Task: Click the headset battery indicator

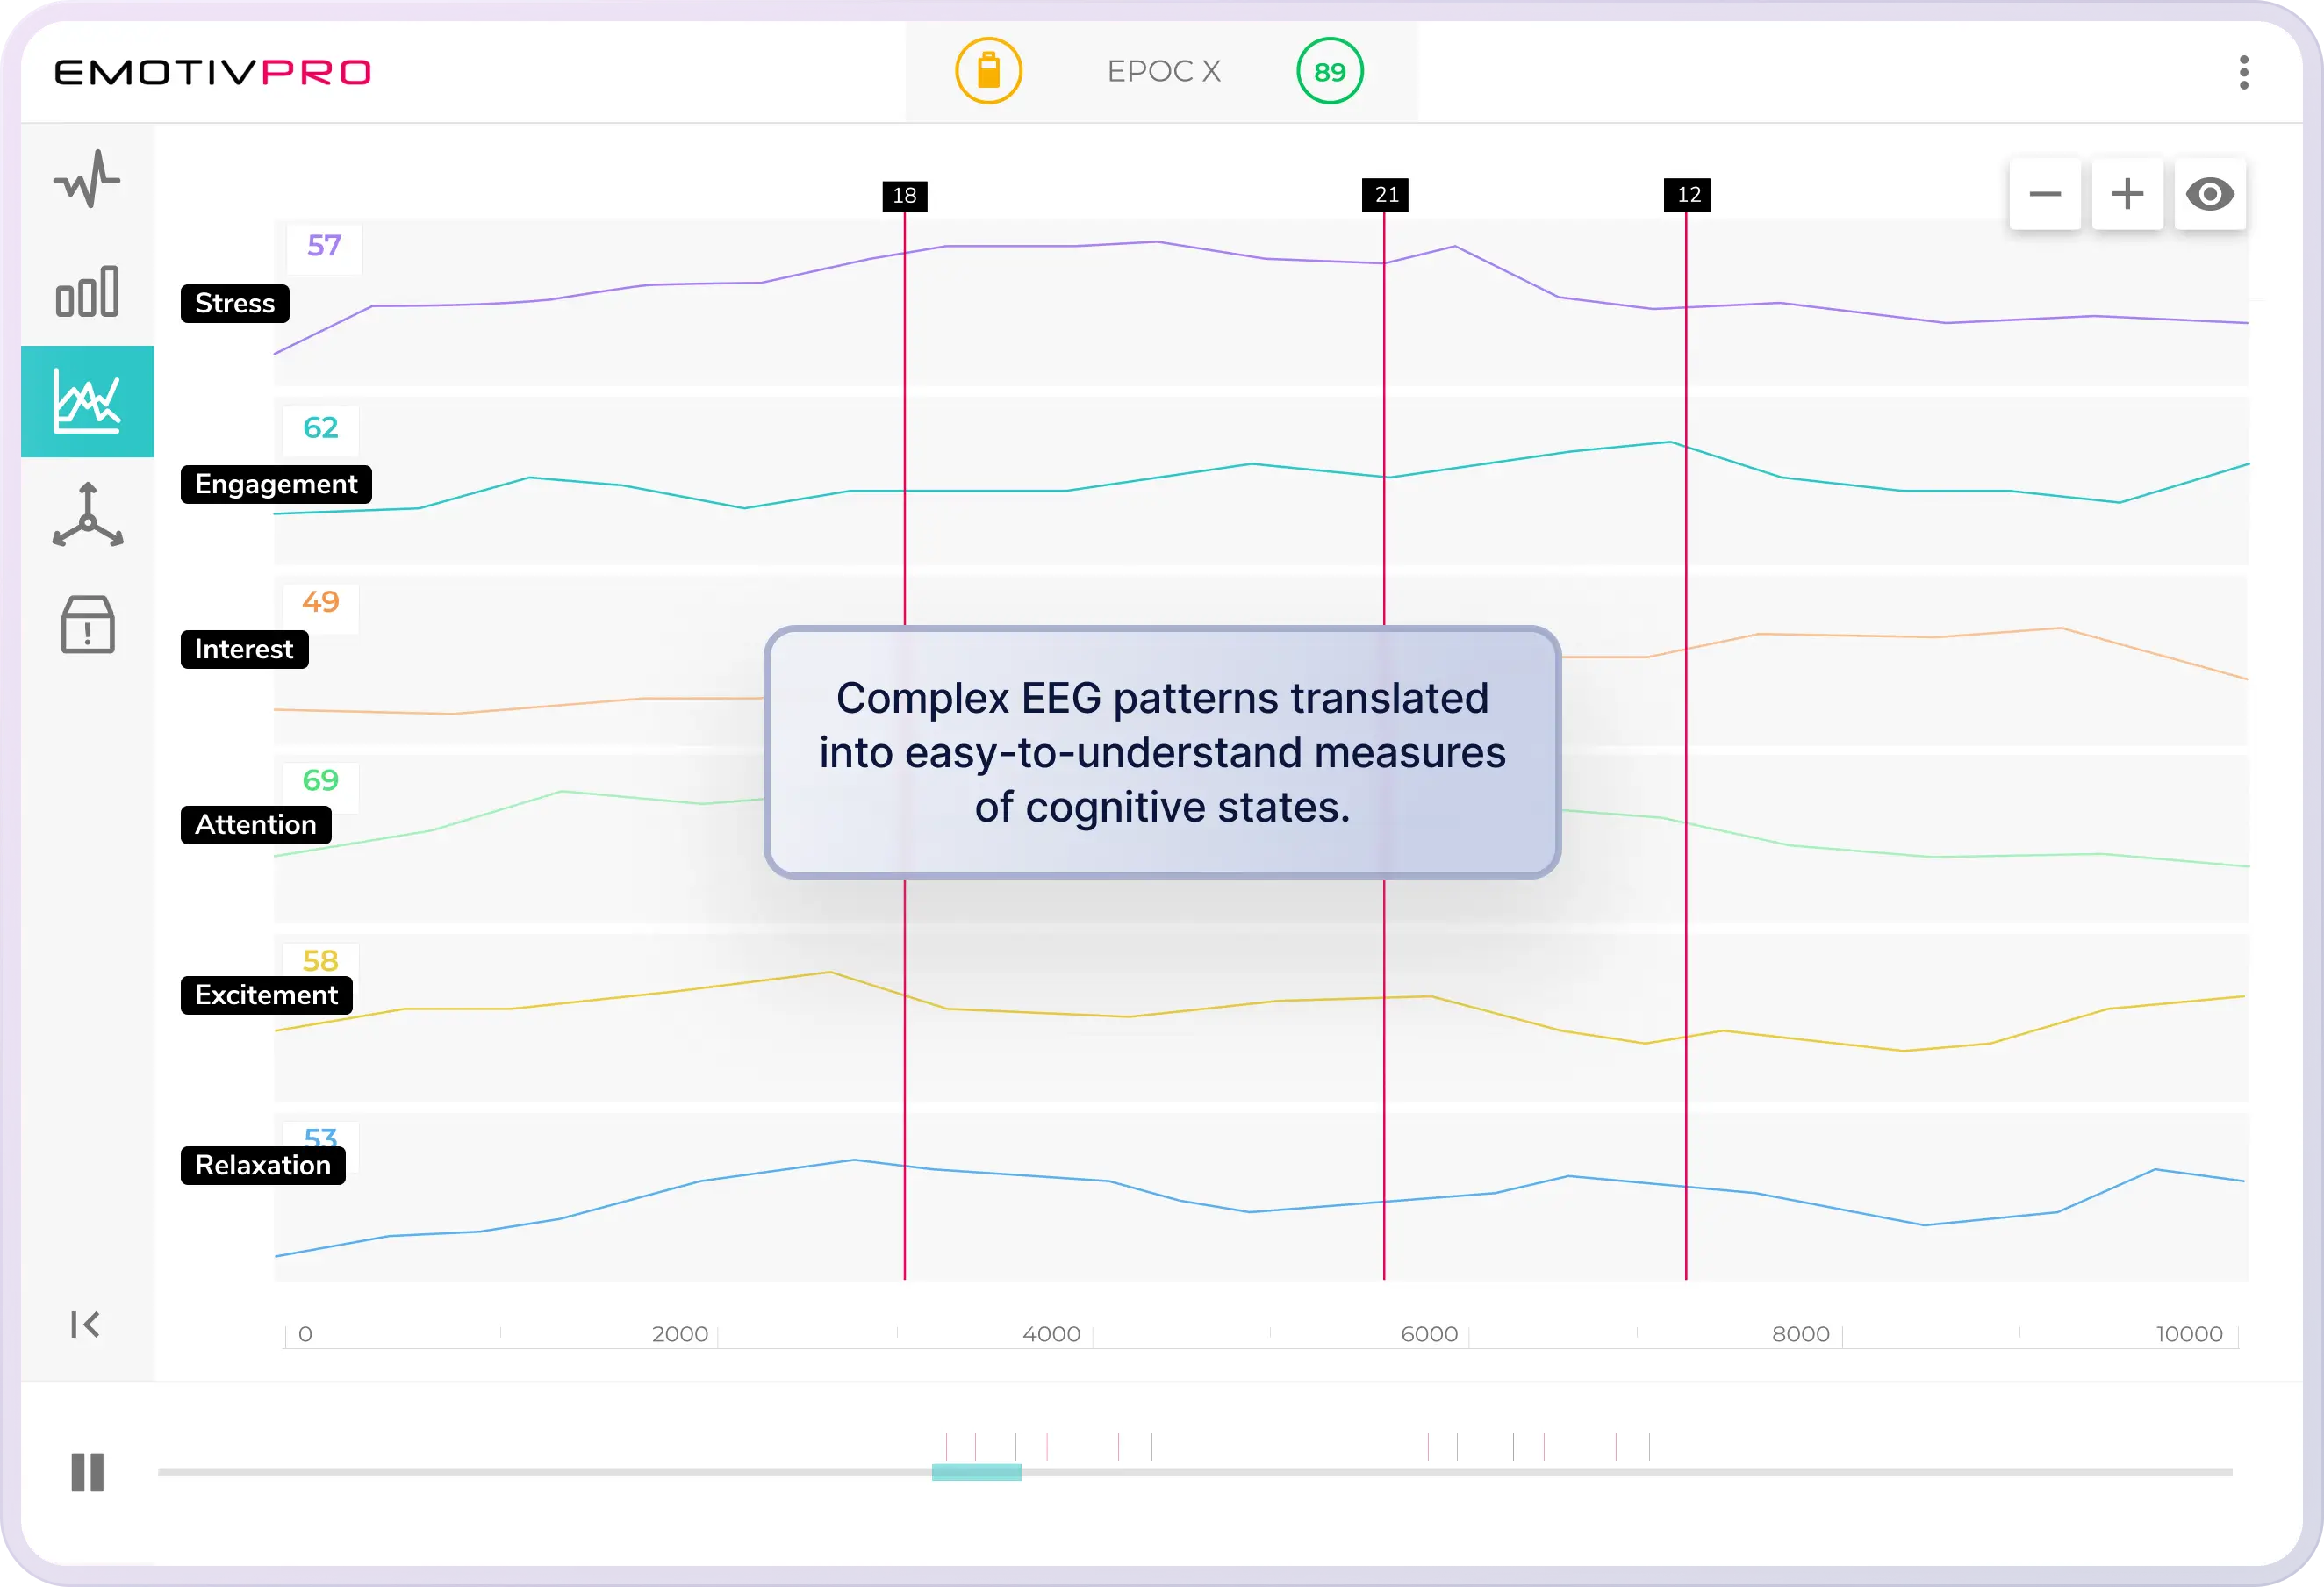Action: pos(989,70)
